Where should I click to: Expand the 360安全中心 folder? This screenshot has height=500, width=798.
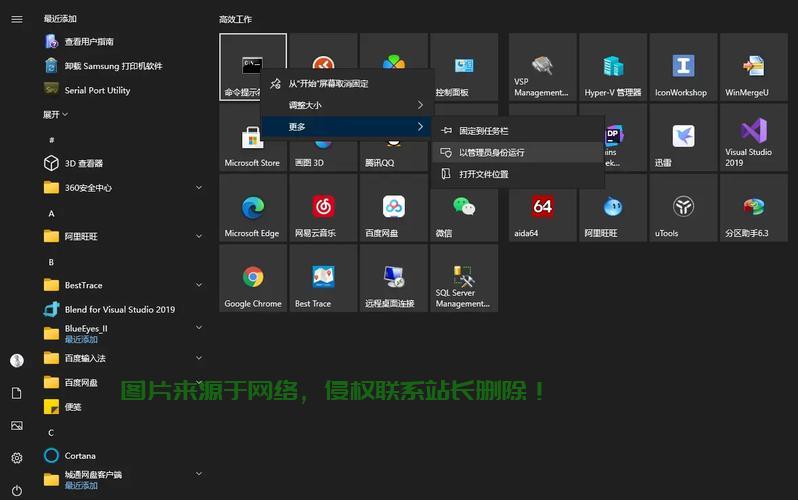[x=199, y=187]
